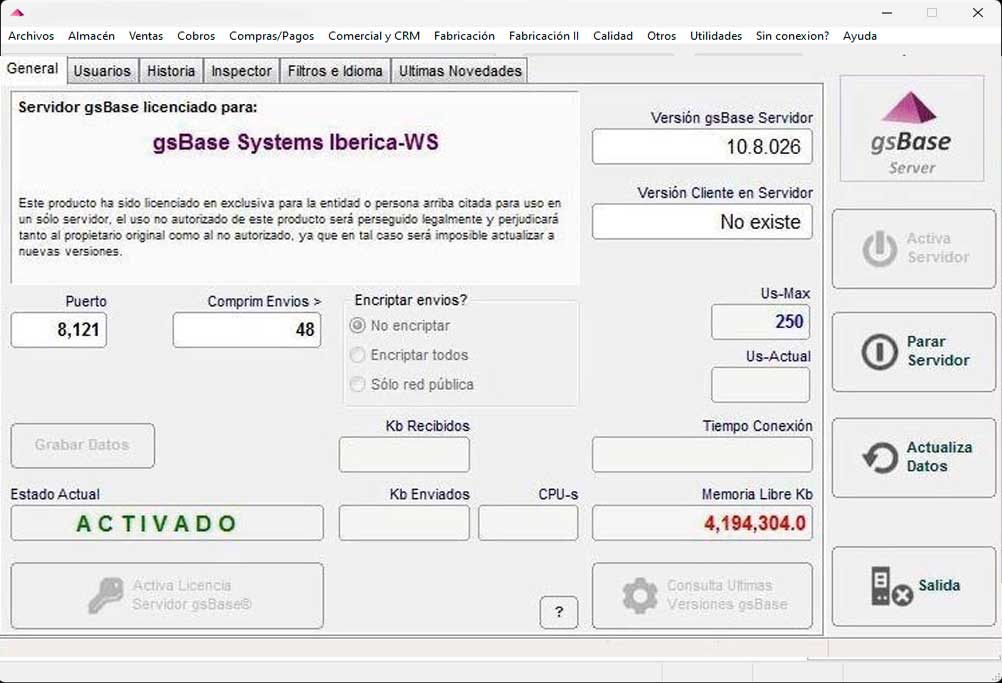Click the Actualiza Datos button label
Image resolution: width=1002 pixels, height=683 pixels.
tap(939, 456)
